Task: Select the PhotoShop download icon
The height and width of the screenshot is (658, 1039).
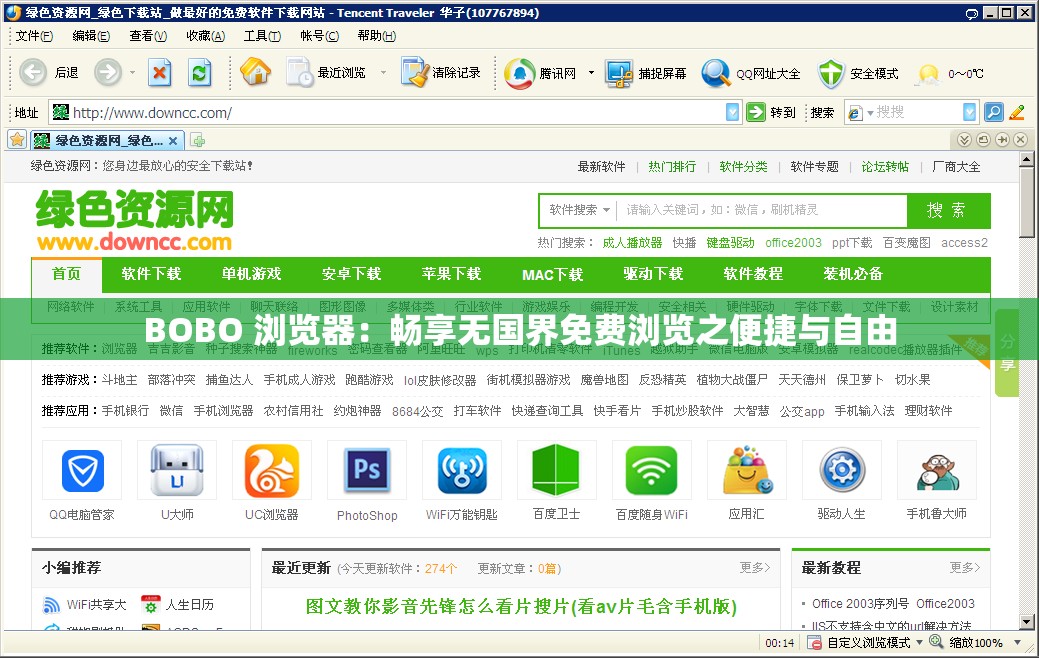Action: point(366,470)
